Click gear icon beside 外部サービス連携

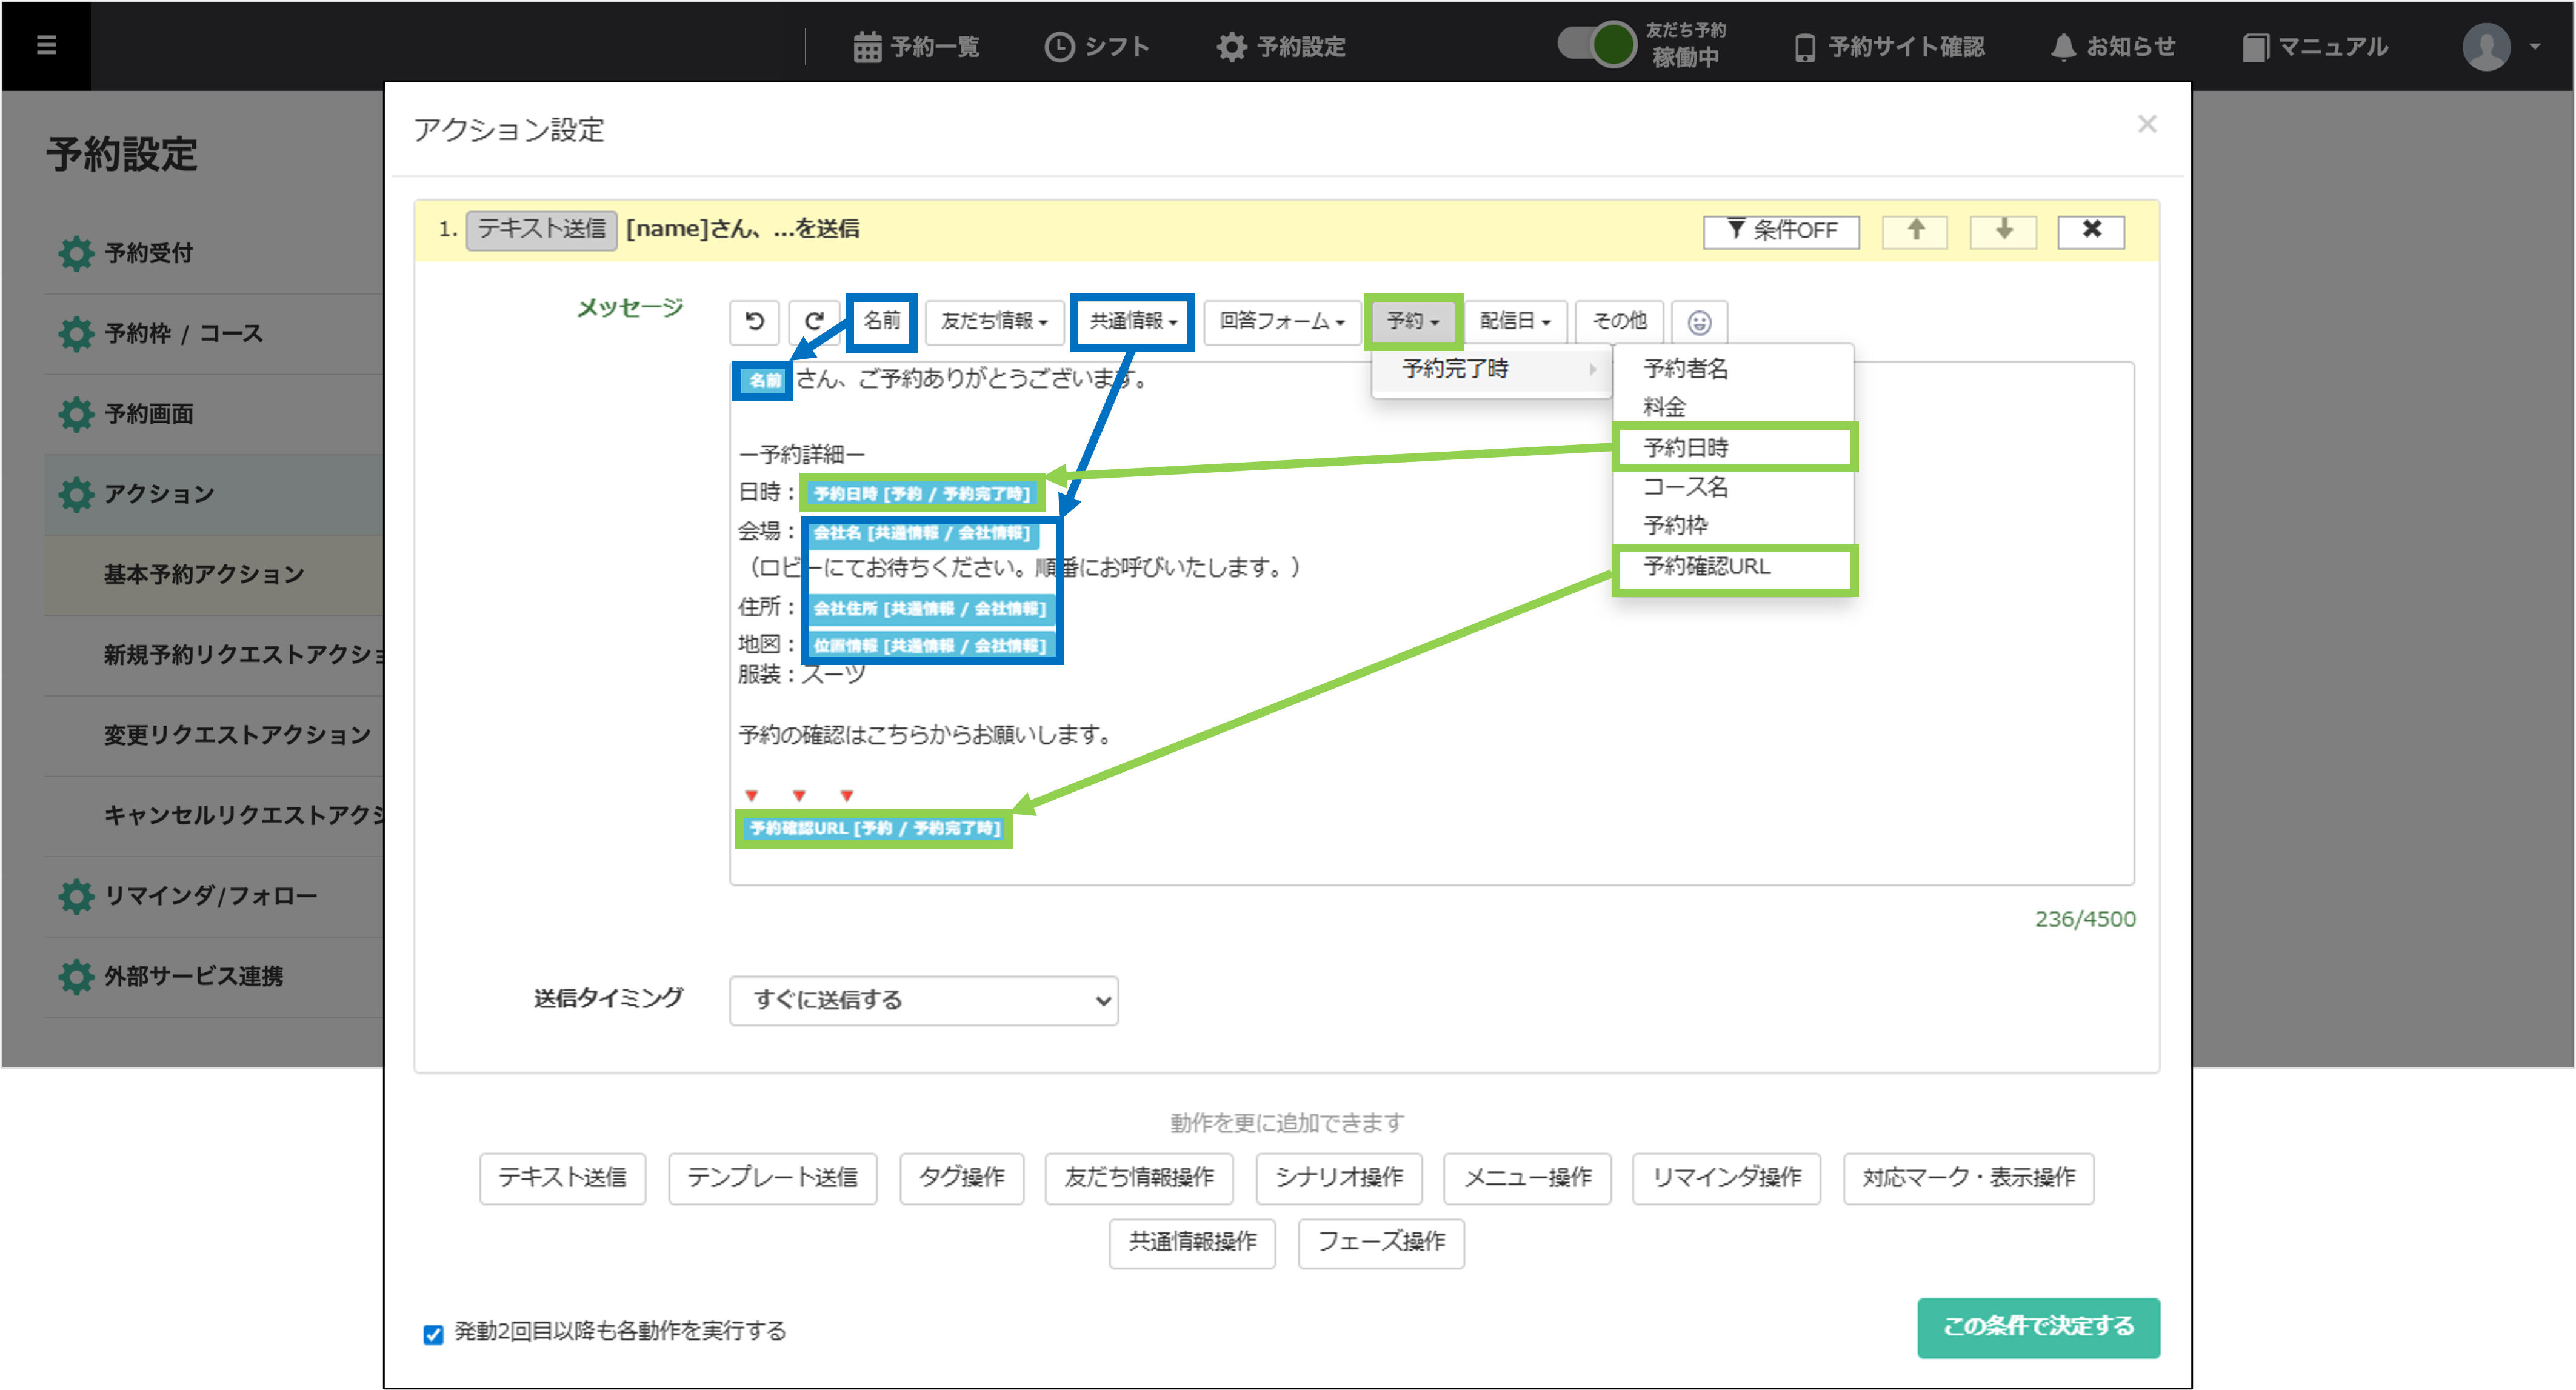(76, 976)
